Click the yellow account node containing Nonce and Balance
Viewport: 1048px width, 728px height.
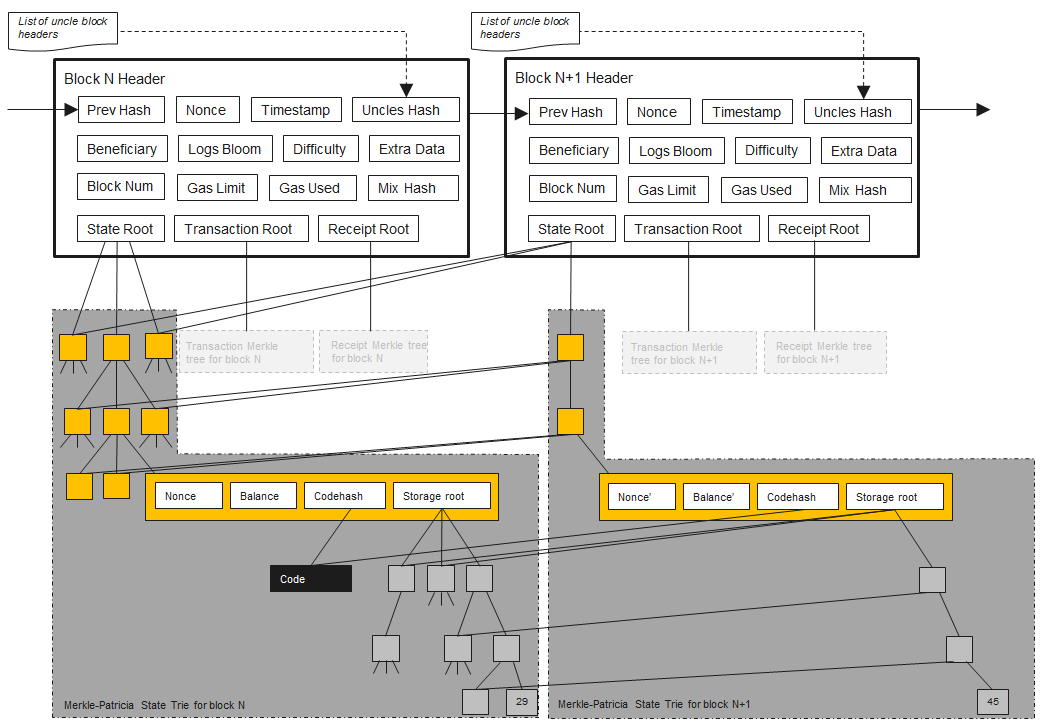click(x=320, y=495)
